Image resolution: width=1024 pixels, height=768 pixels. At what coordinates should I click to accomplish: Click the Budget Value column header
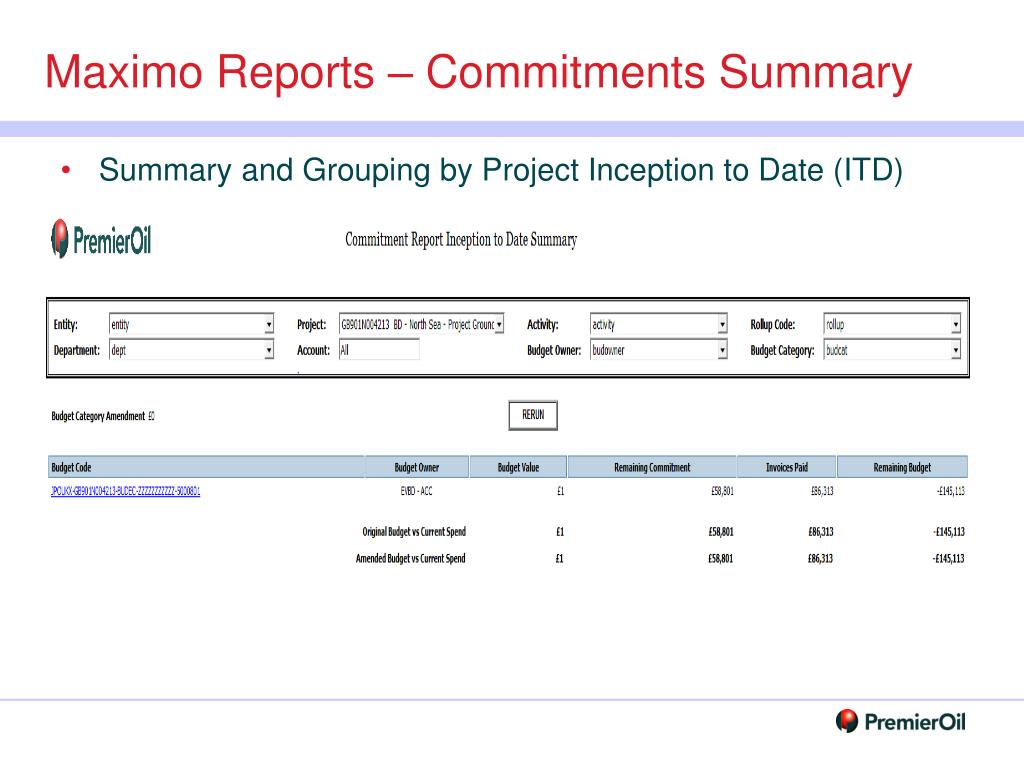[519, 467]
